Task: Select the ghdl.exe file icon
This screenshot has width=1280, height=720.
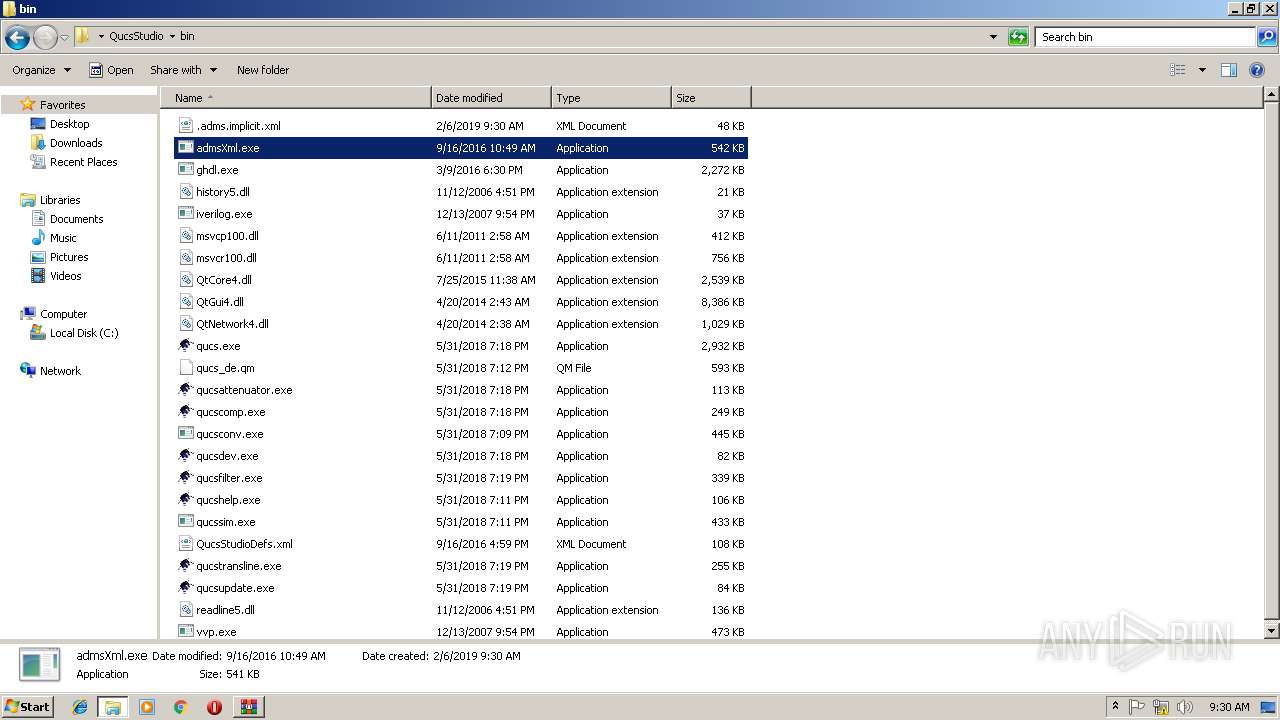Action: (x=185, y=170)
